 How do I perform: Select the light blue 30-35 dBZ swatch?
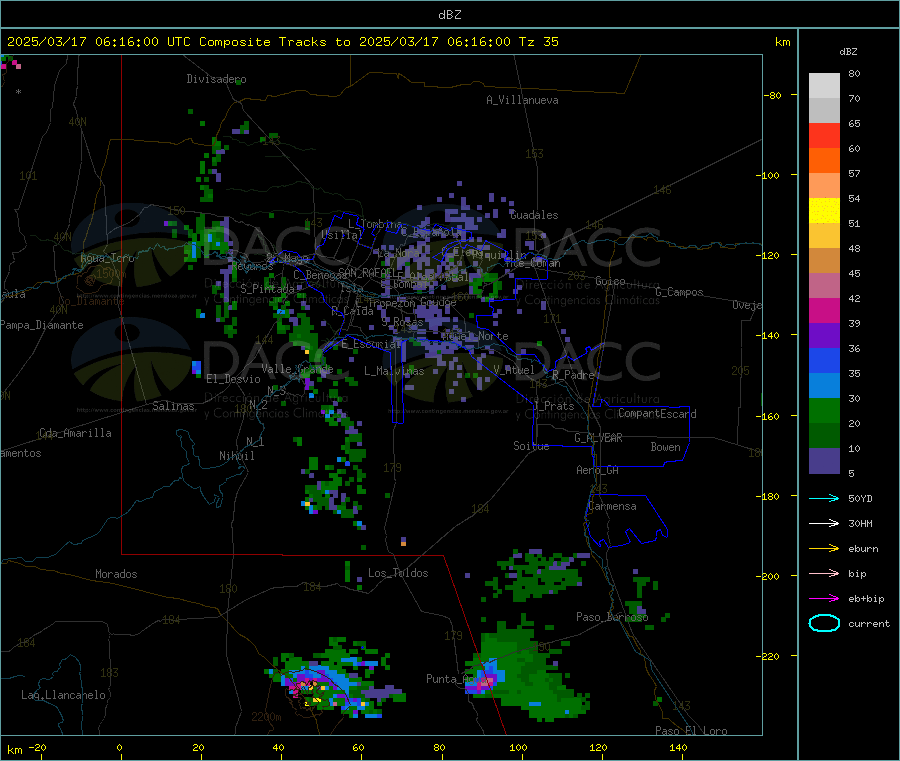824,386
